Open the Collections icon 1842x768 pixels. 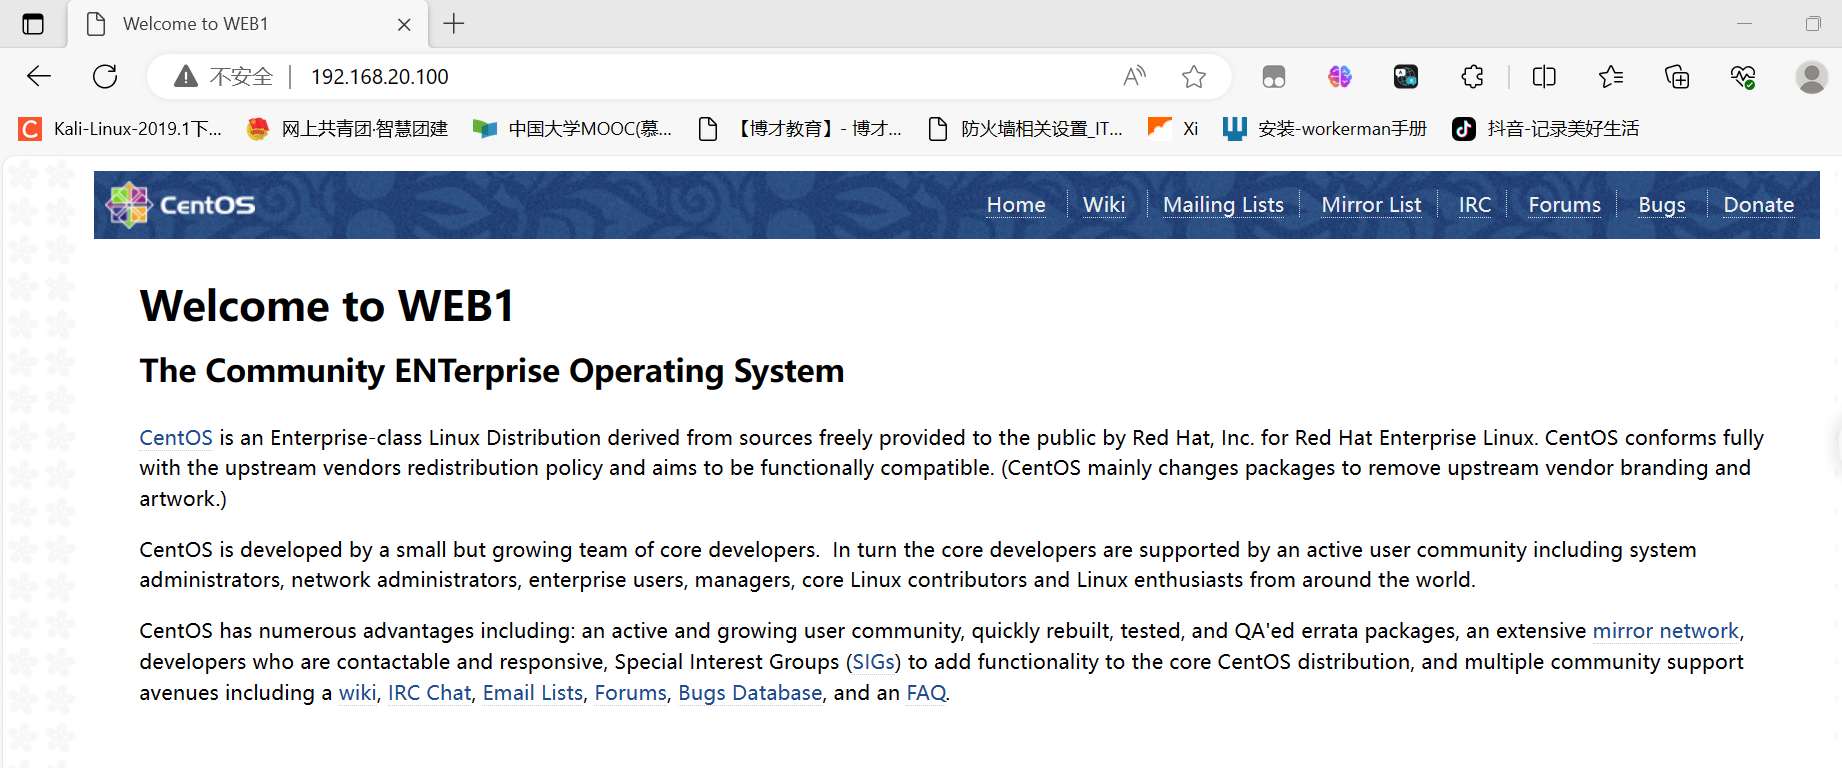[1677, 77]
